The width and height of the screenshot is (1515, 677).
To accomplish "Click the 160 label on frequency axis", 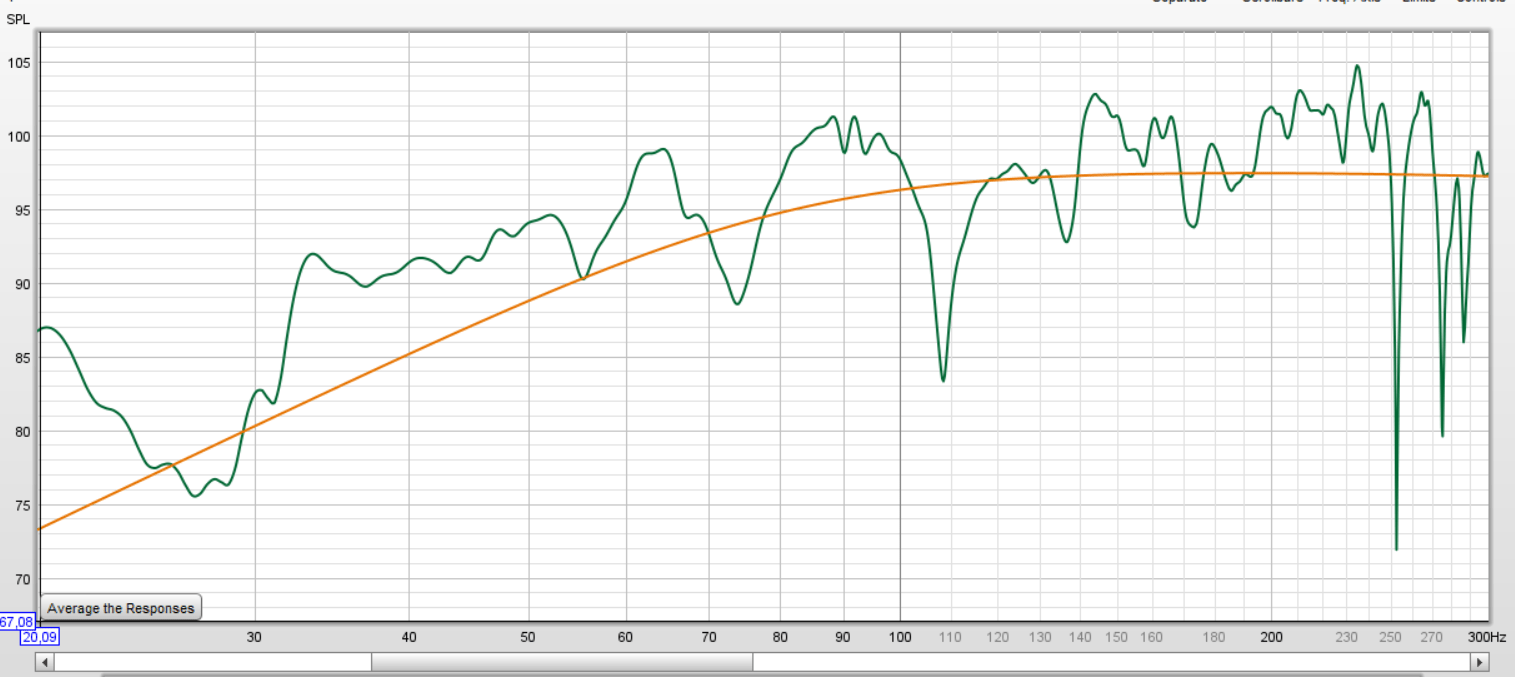I will [x=1152, y=637].
